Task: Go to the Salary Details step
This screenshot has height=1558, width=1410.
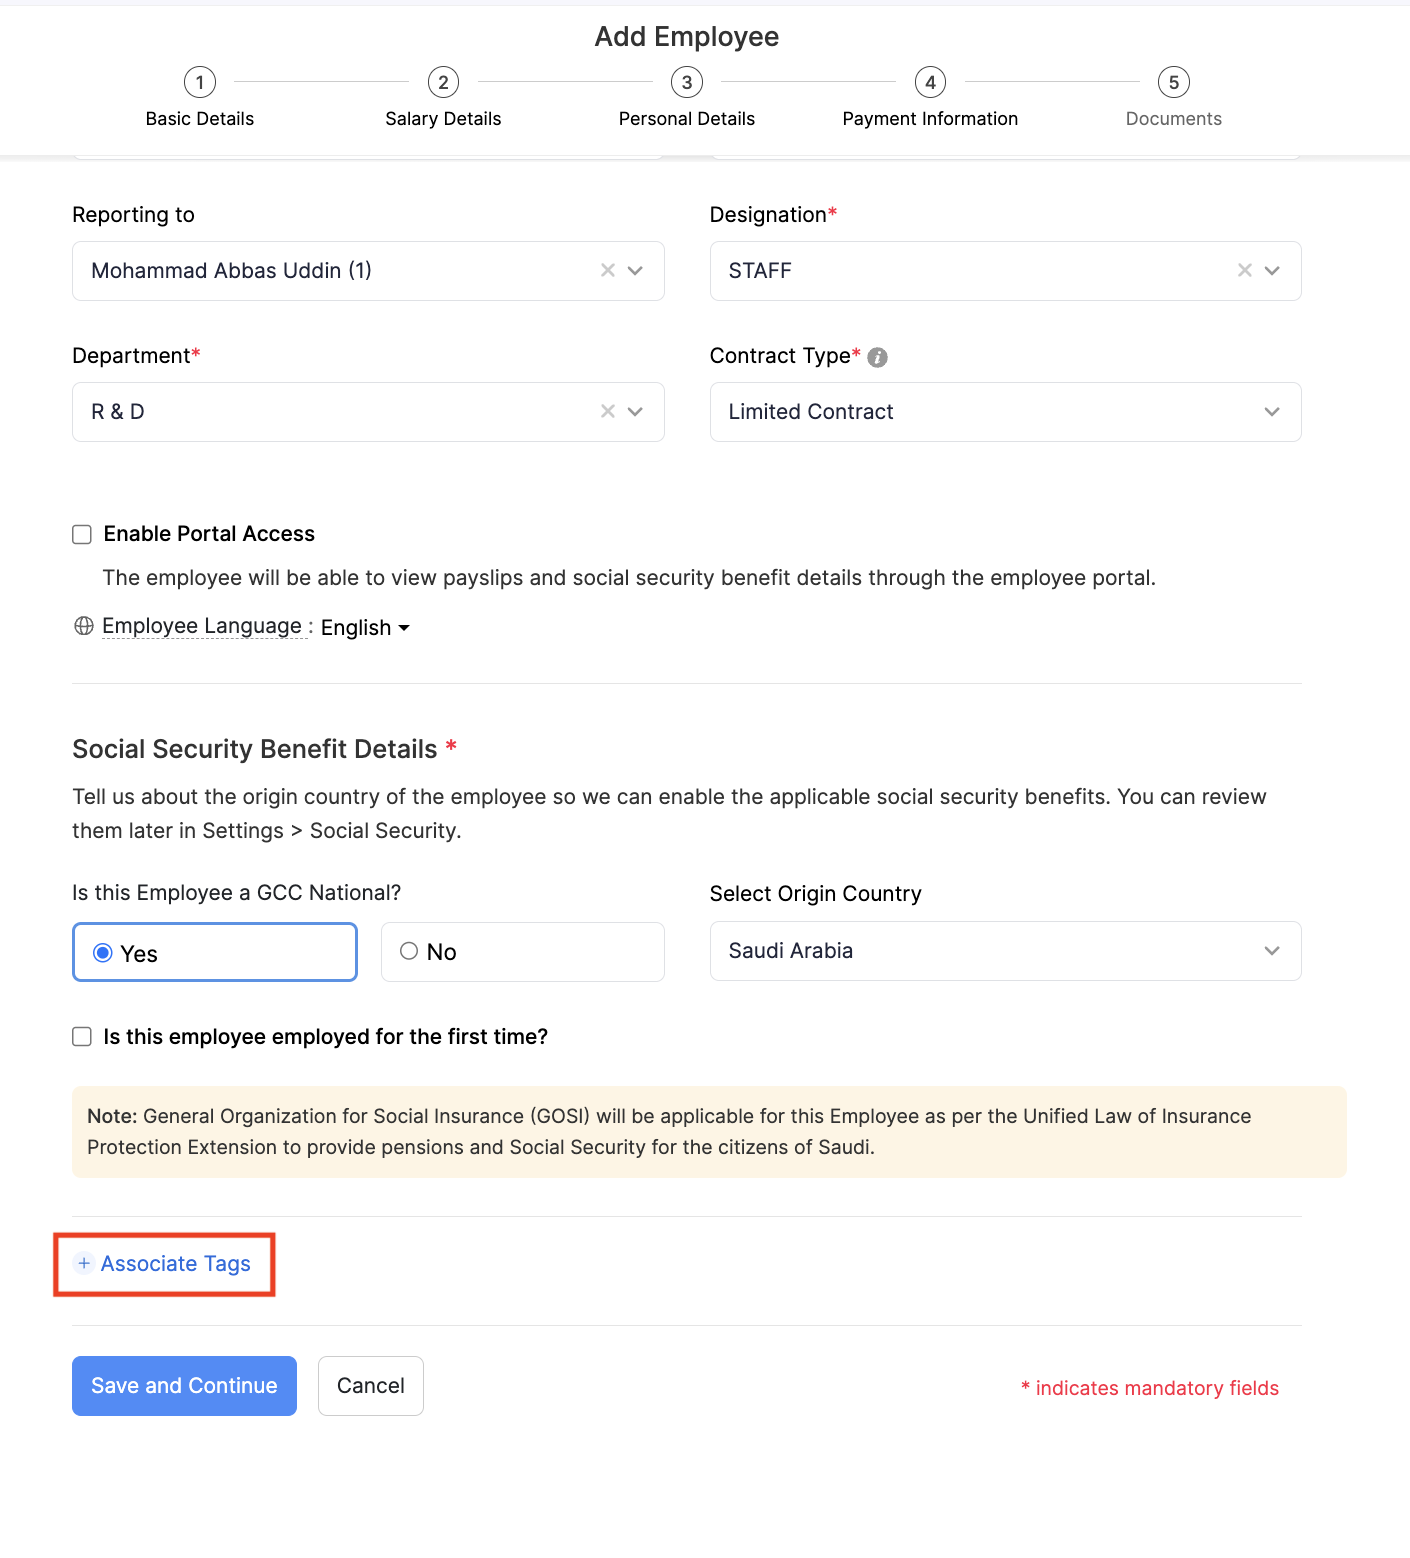Action: coord(443,82)
